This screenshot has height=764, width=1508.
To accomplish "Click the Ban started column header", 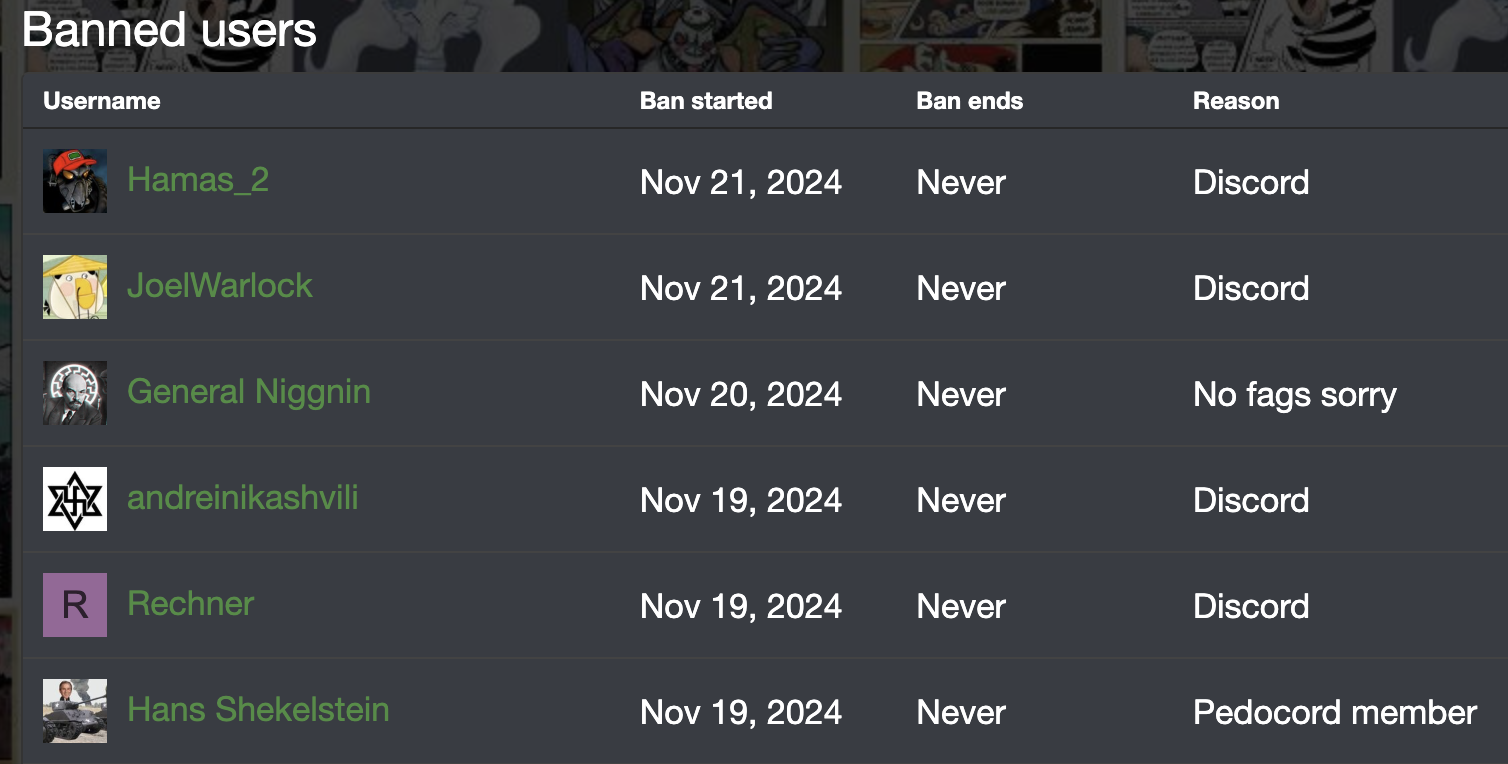I will point(706,101).
